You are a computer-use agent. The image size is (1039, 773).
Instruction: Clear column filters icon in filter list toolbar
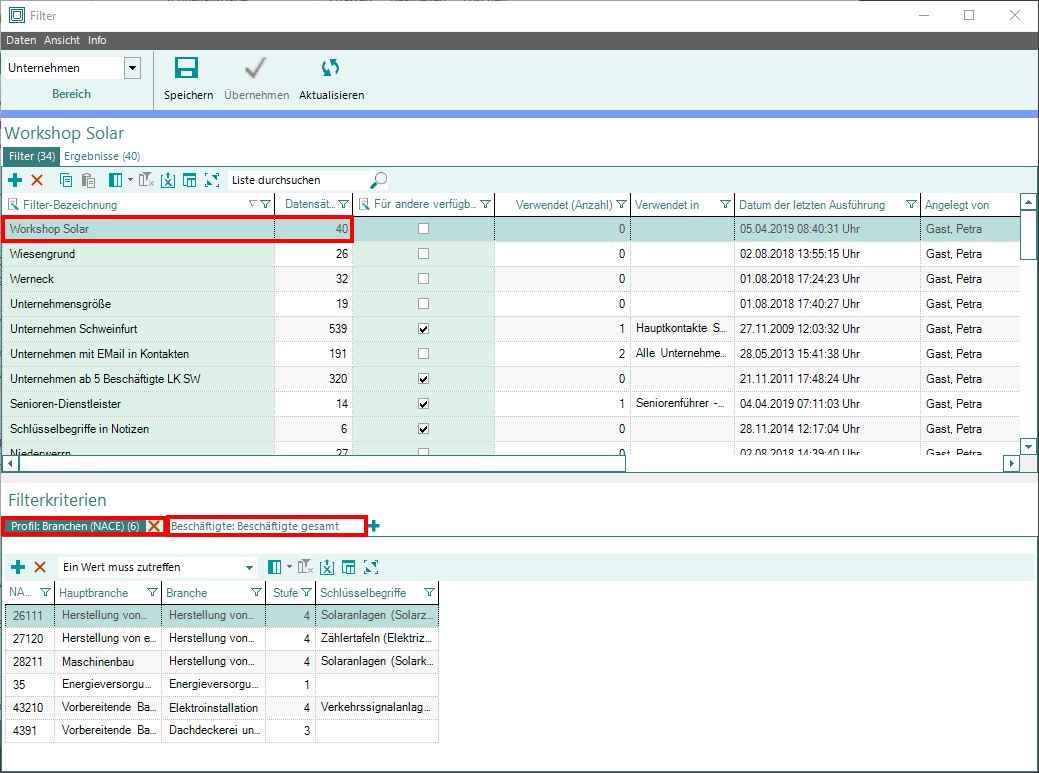click(146, 180)
